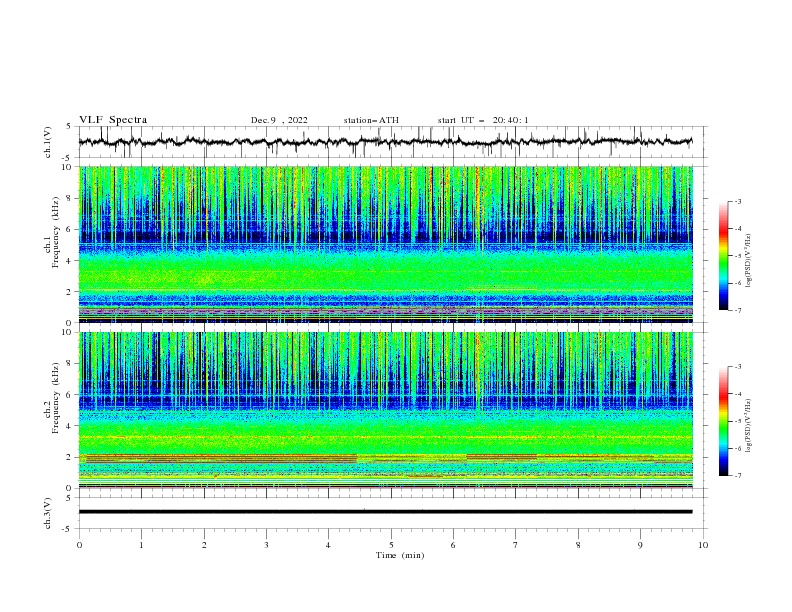Click the "VLF Spectra" plot title
The image size is (792, 612).
tap(113, 120)
